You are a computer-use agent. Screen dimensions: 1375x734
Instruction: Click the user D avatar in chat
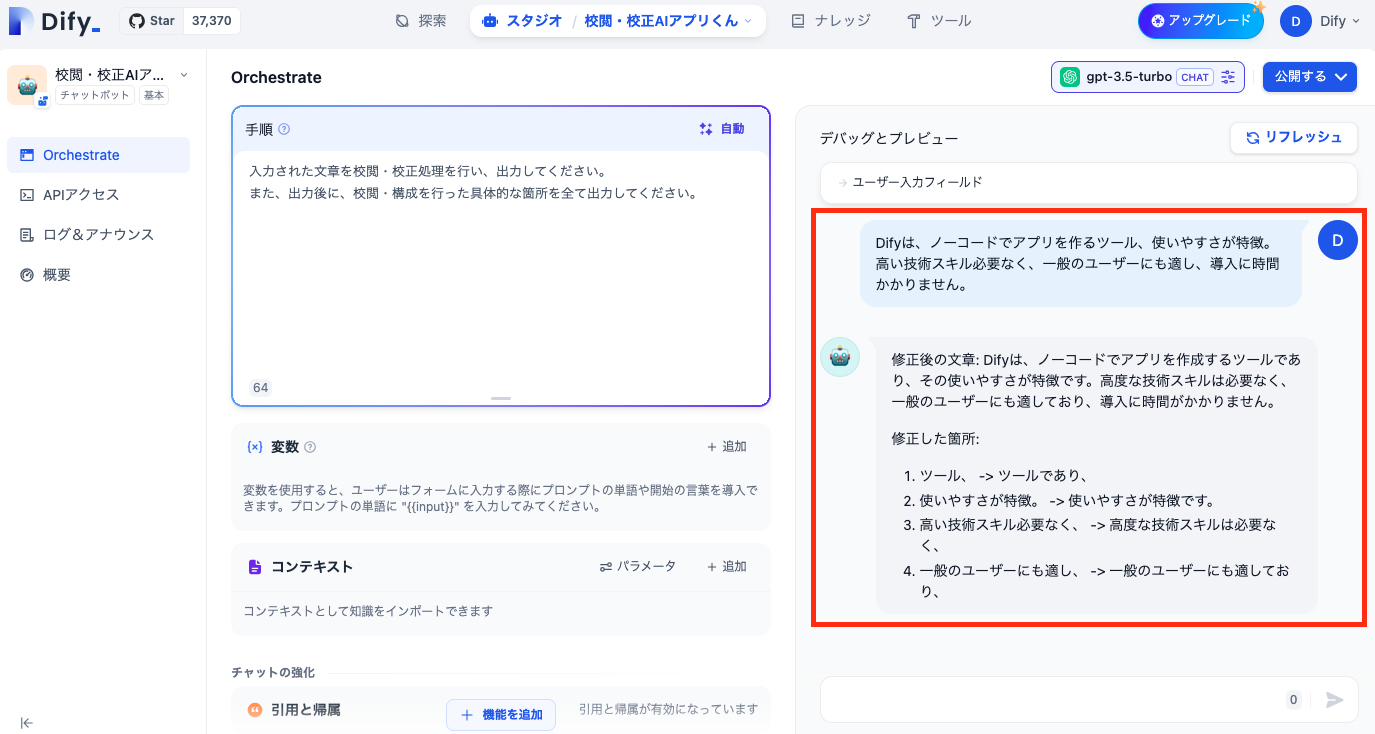pyautogui.click(x=1338, y=240)
